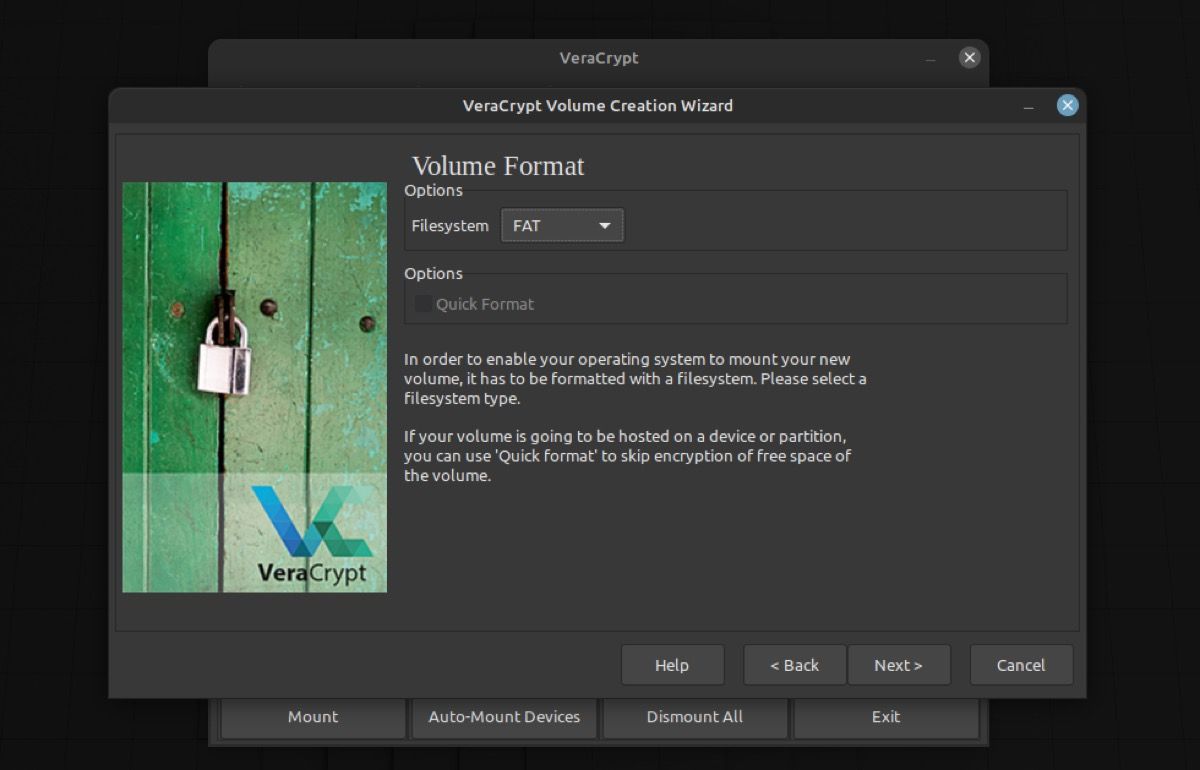Go back to the previous wizard step

pos(794,664)
